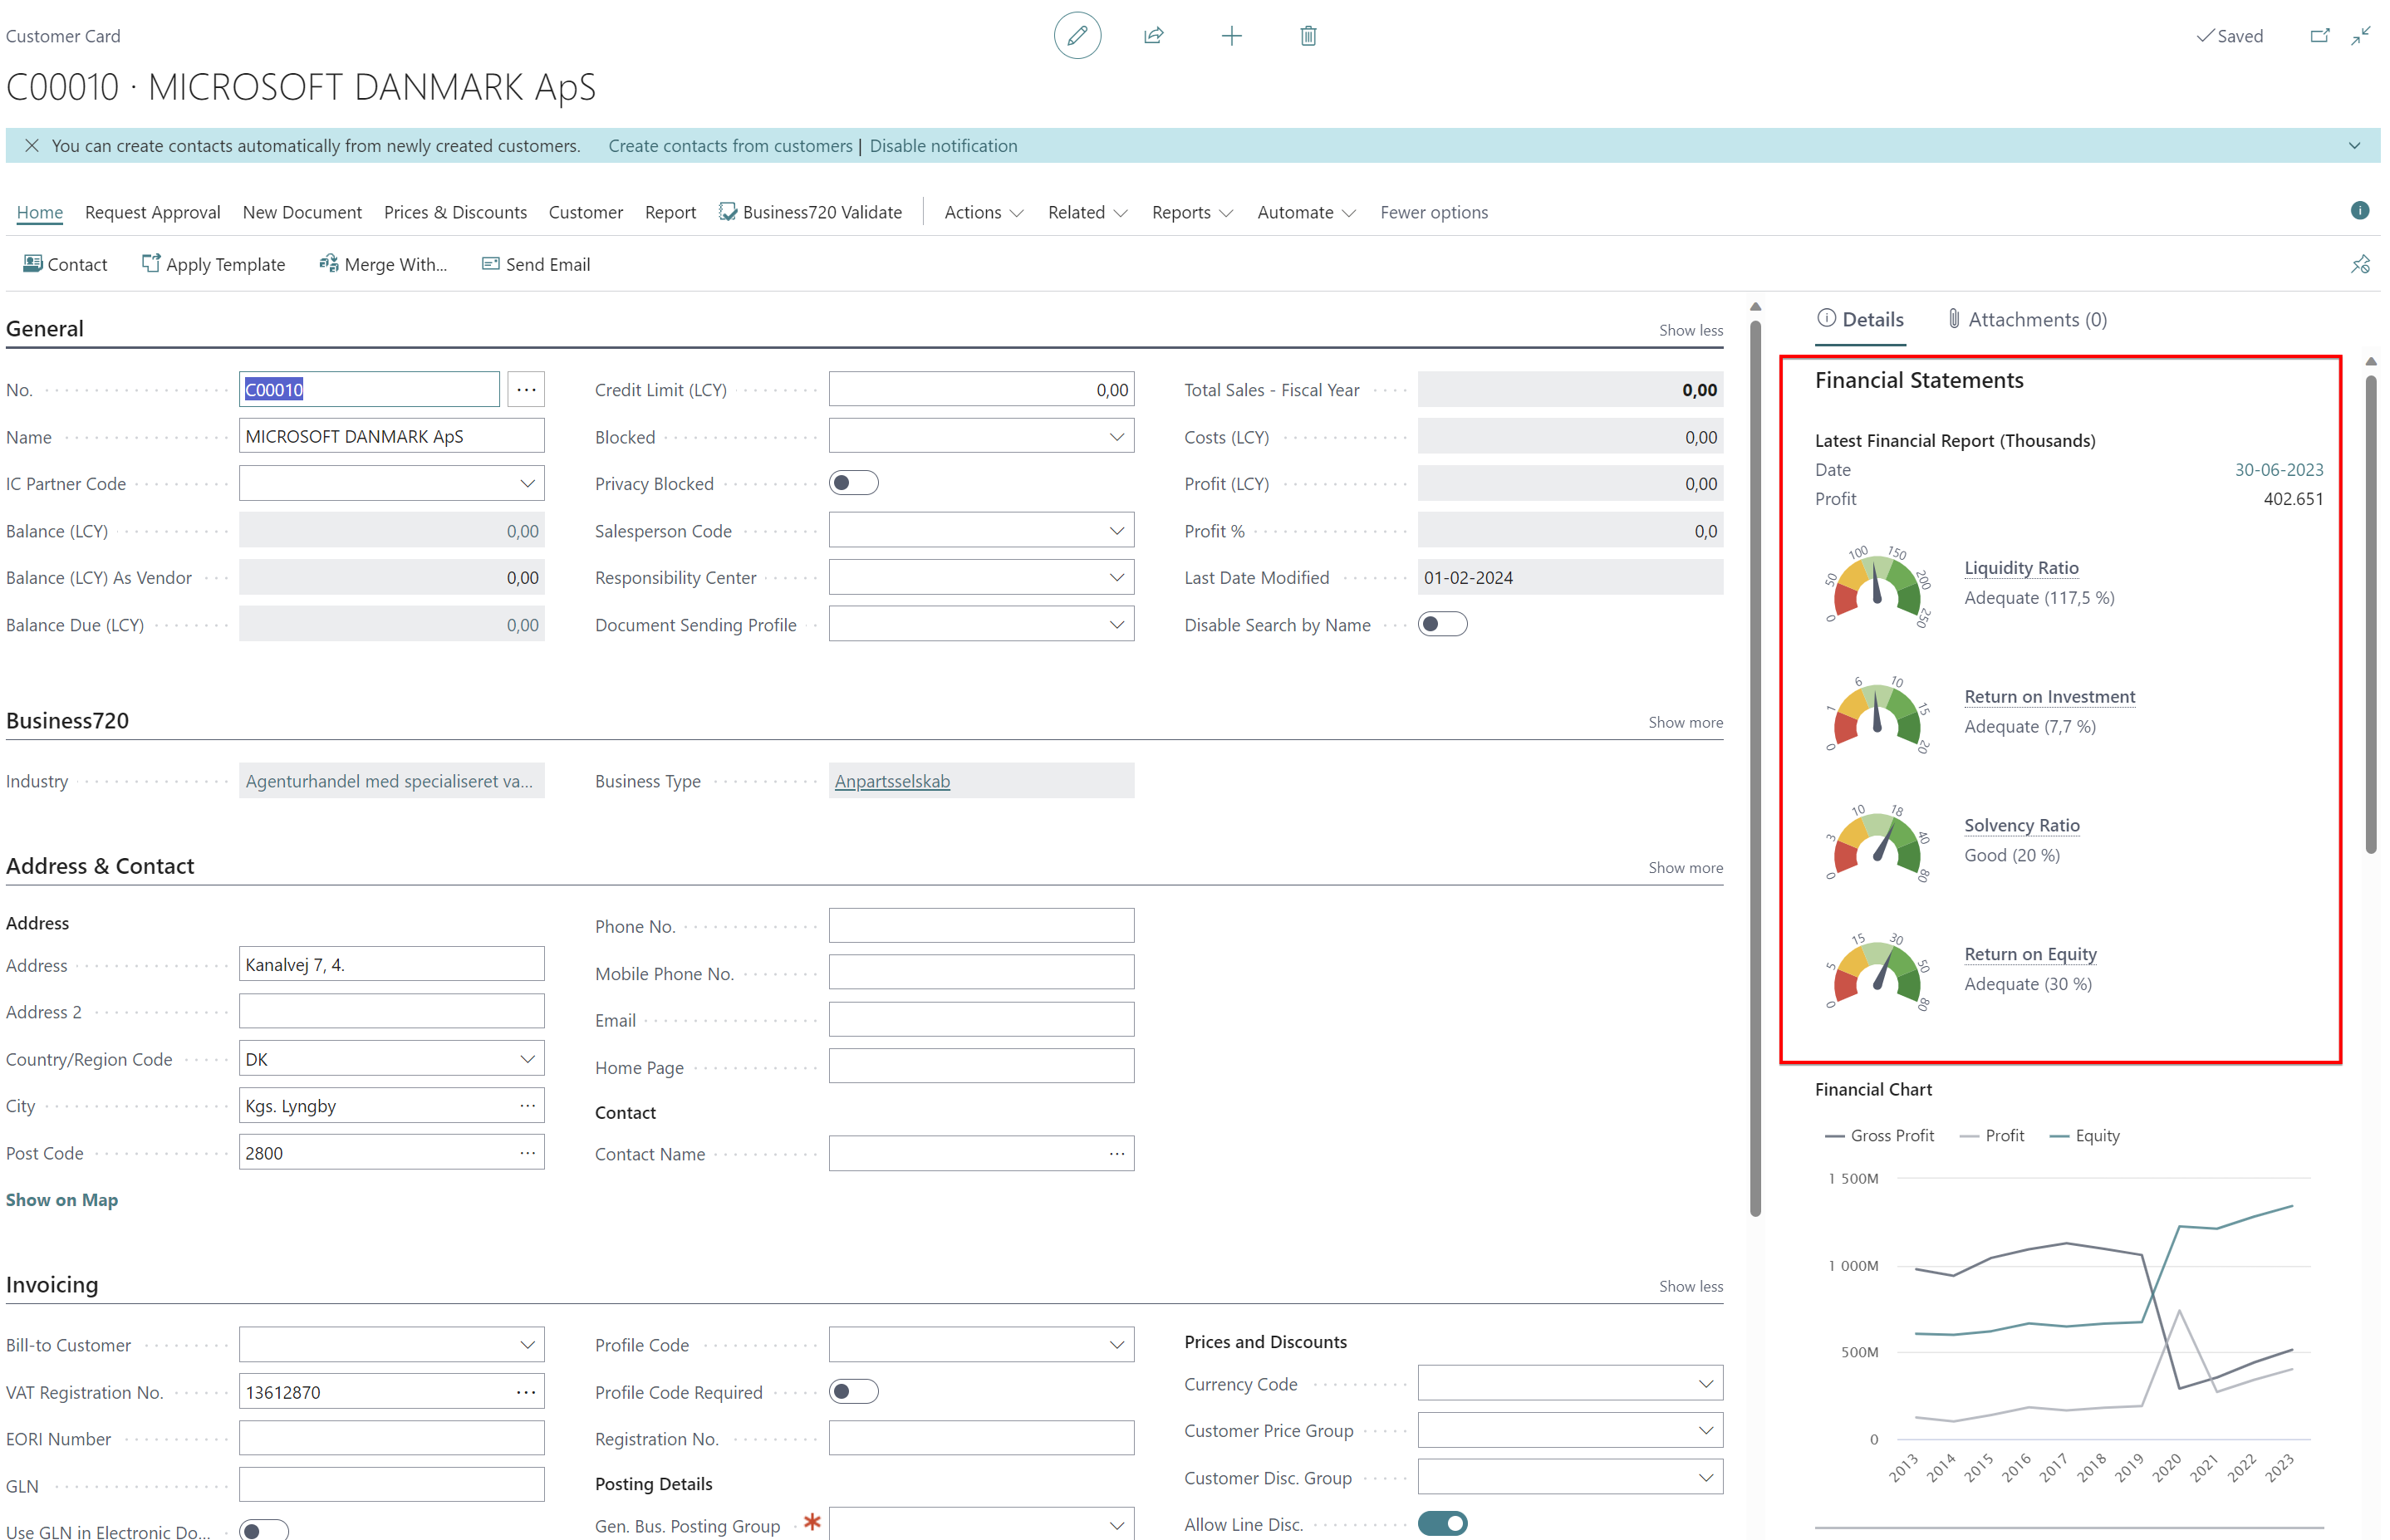Image resolution: width=2390 pixels, height=1540 pixels.
Task: Click Merge With... action
Action: coord(383,264)
